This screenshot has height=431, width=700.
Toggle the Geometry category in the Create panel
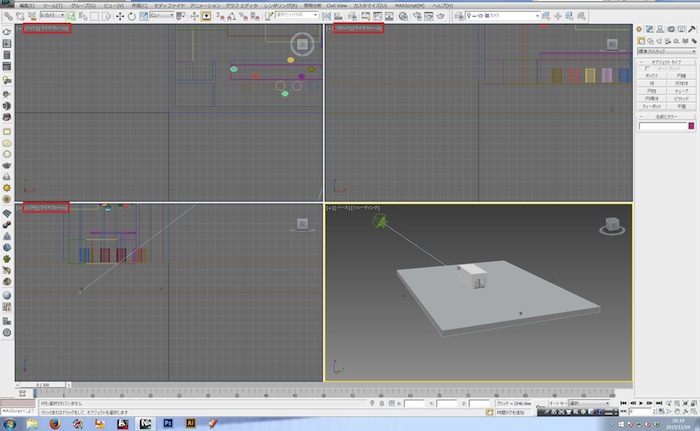pos(641,40)
